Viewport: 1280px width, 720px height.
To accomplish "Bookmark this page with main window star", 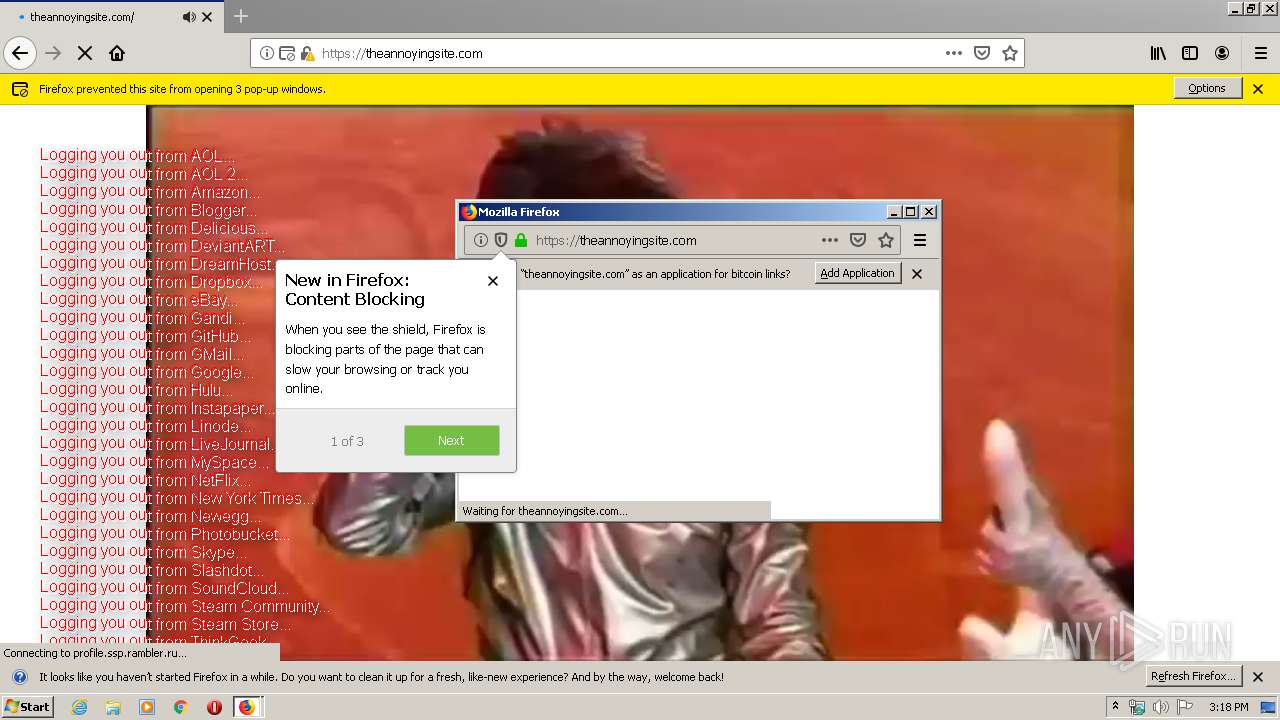I will 1010,53.
